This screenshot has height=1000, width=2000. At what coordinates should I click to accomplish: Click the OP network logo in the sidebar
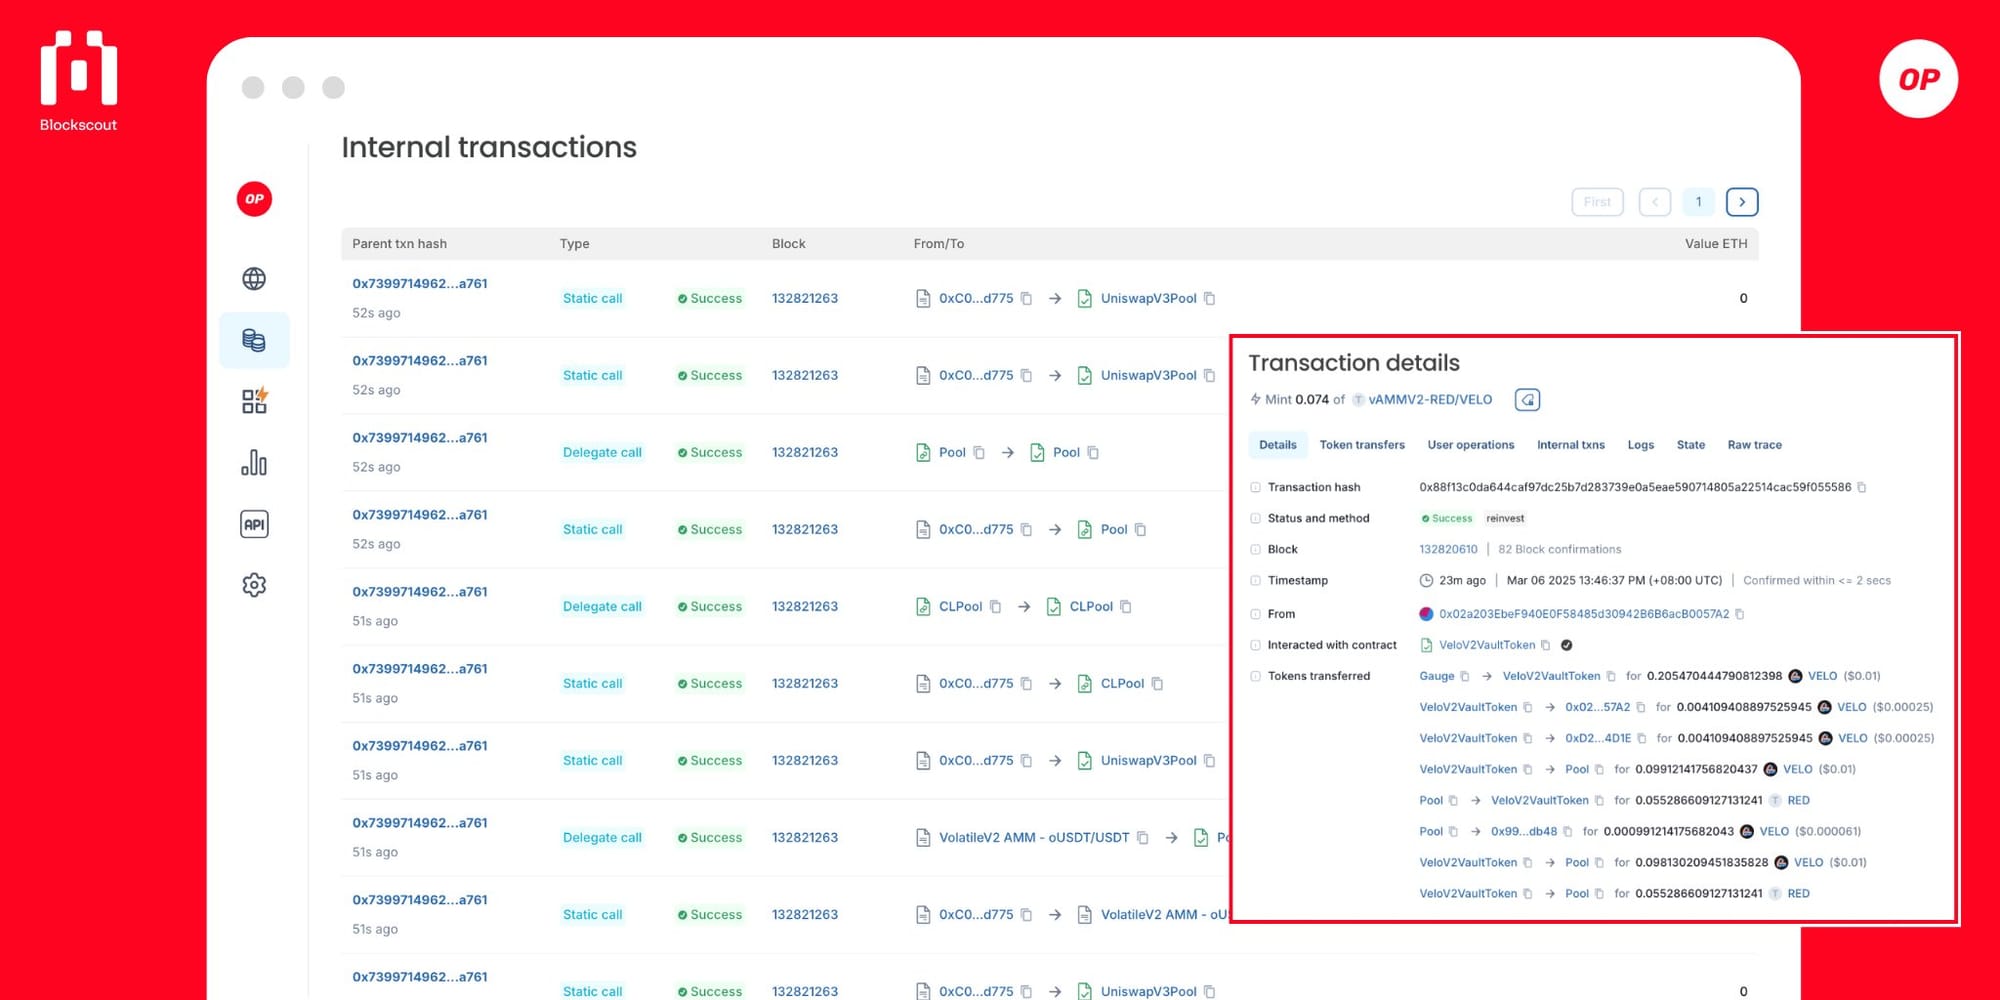pos(254,199)
